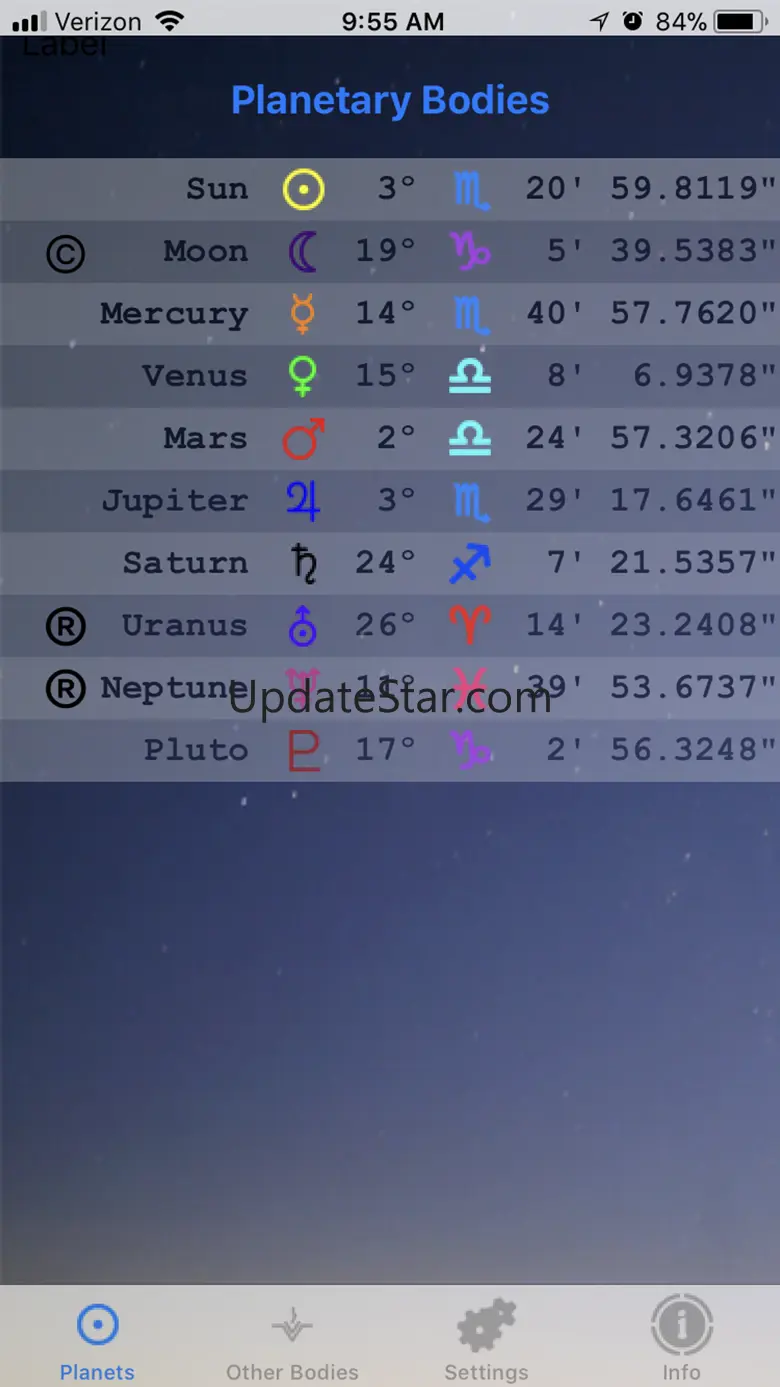Tap the circled C marker beside Moon
The width and height of the screenshot is (780, 1387).
click(x=66, y=254)
